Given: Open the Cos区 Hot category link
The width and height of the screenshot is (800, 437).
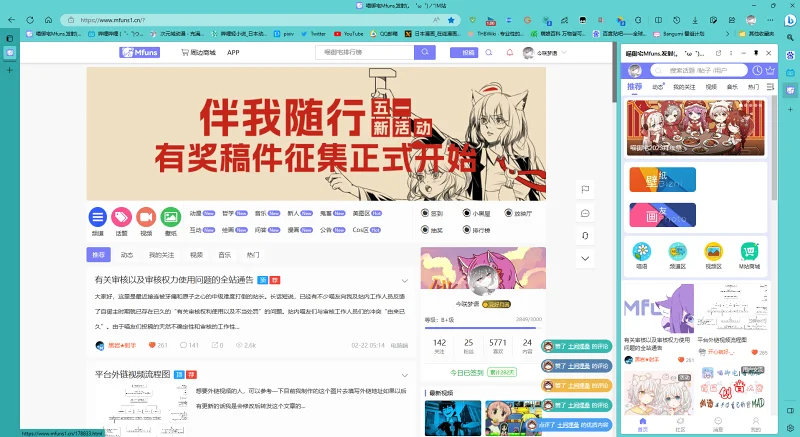Looking at the screenshot, I should click(x=367, y=230).
